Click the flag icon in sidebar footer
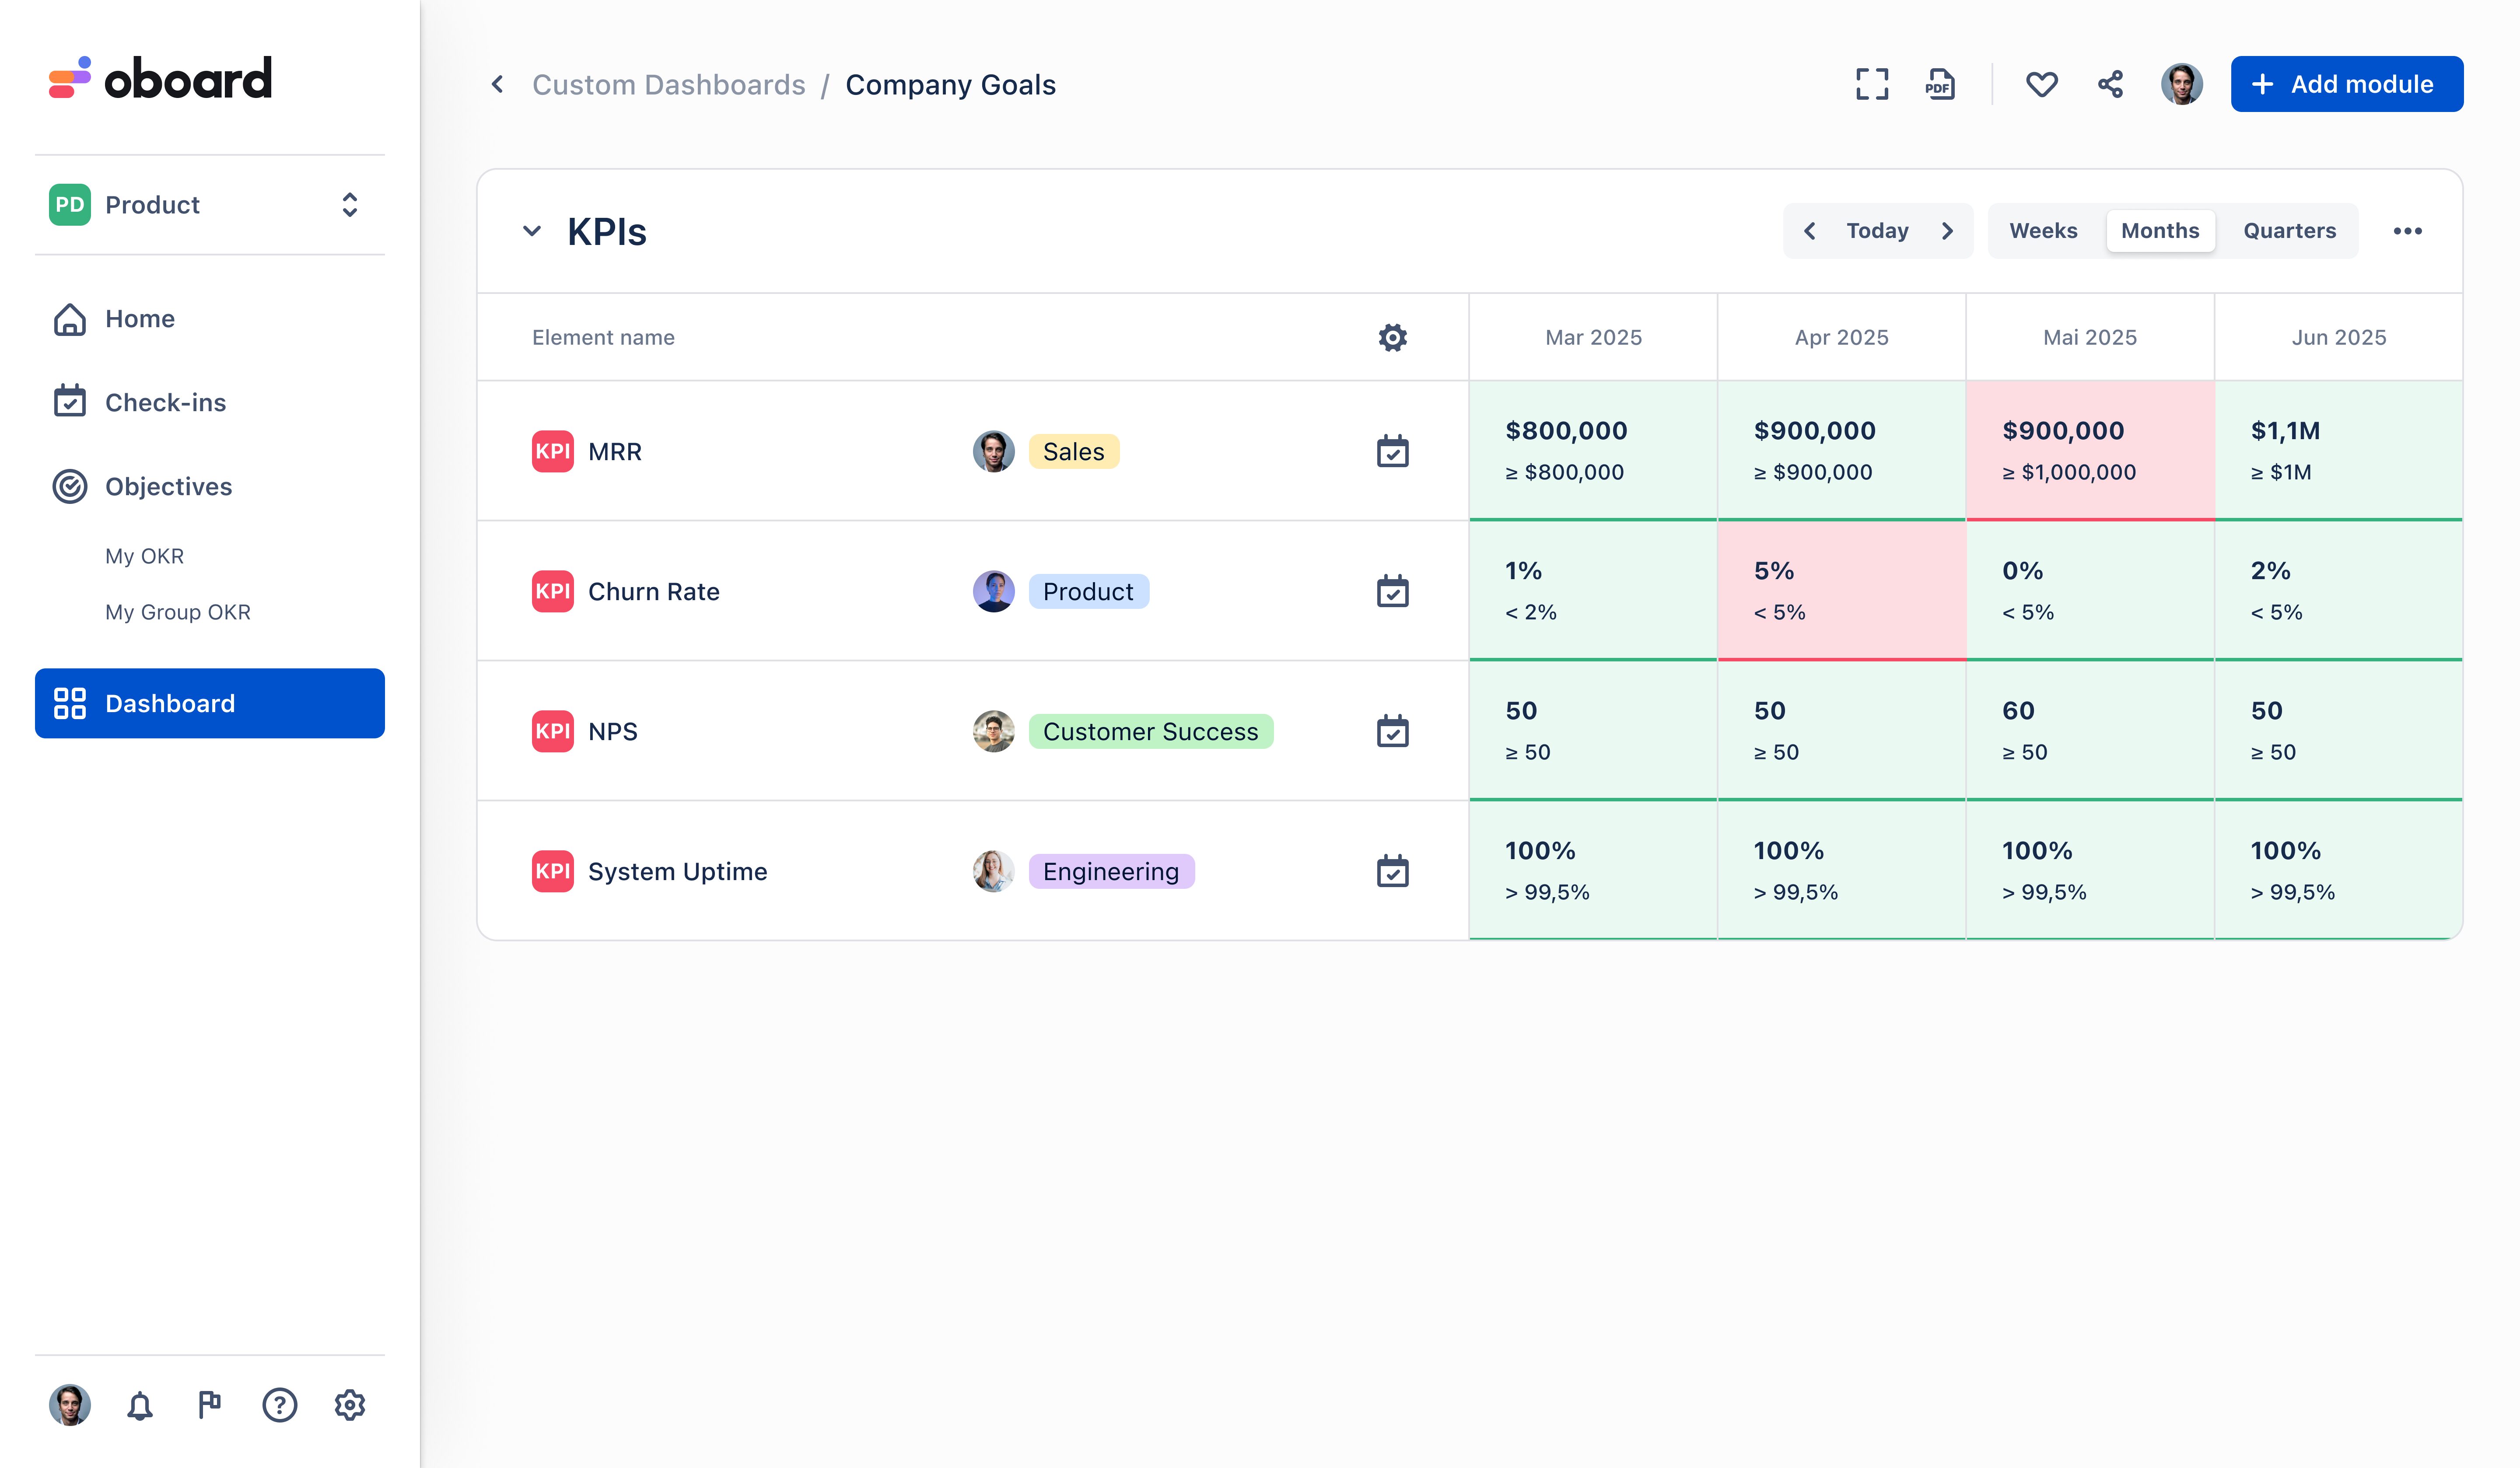 point(209,1405)
